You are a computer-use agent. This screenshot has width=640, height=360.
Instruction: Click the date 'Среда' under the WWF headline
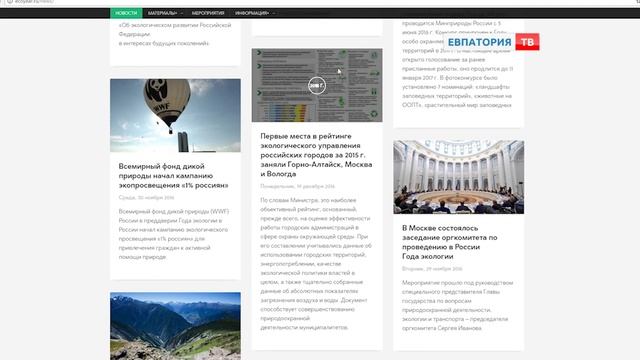pos(146,198)
